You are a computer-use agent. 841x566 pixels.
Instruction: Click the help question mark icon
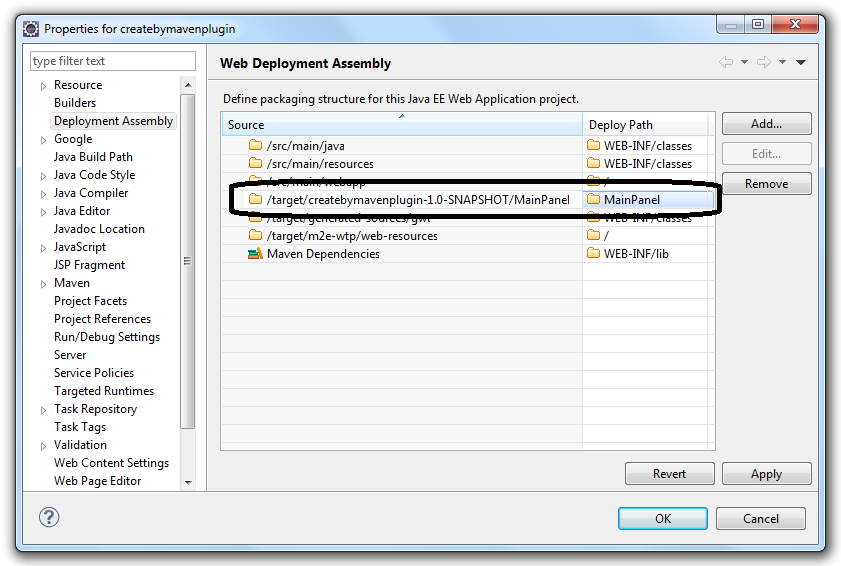point(49,518)
